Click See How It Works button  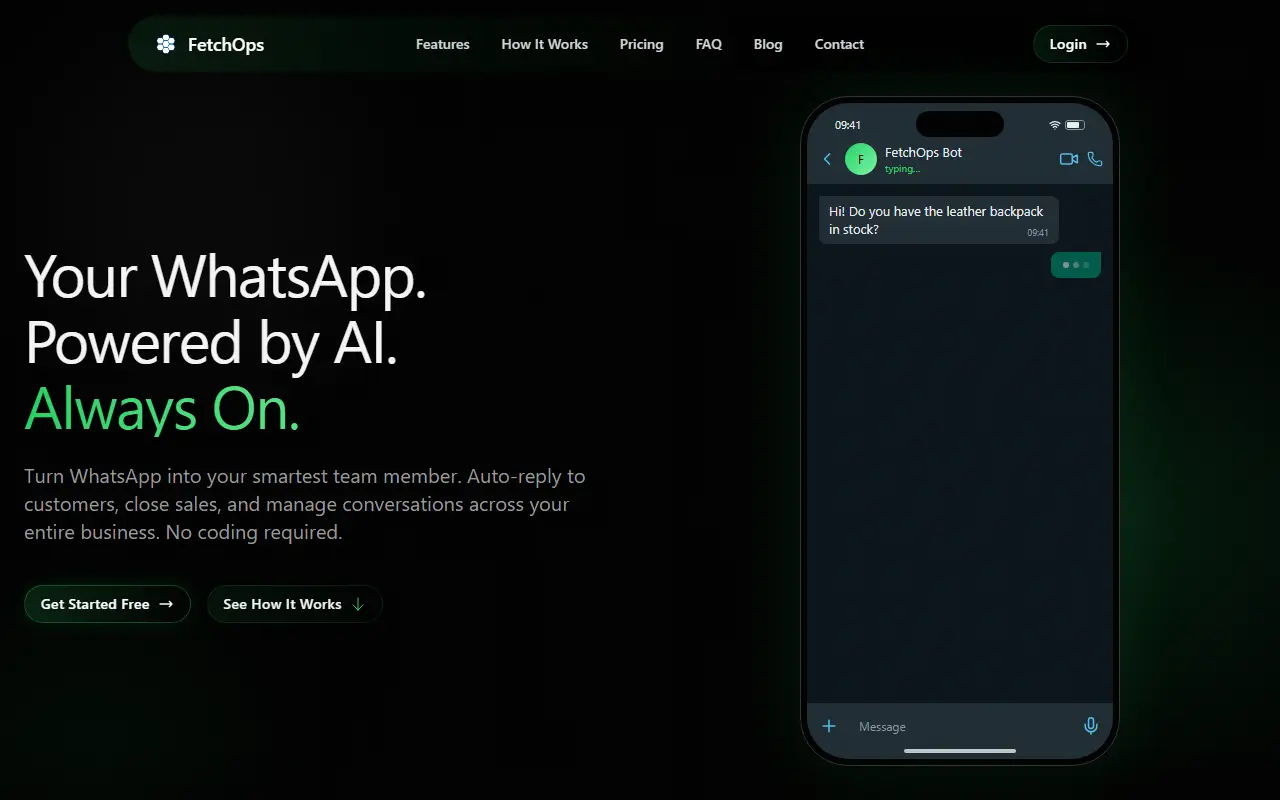pyautogui.click(x=295, y=604)
